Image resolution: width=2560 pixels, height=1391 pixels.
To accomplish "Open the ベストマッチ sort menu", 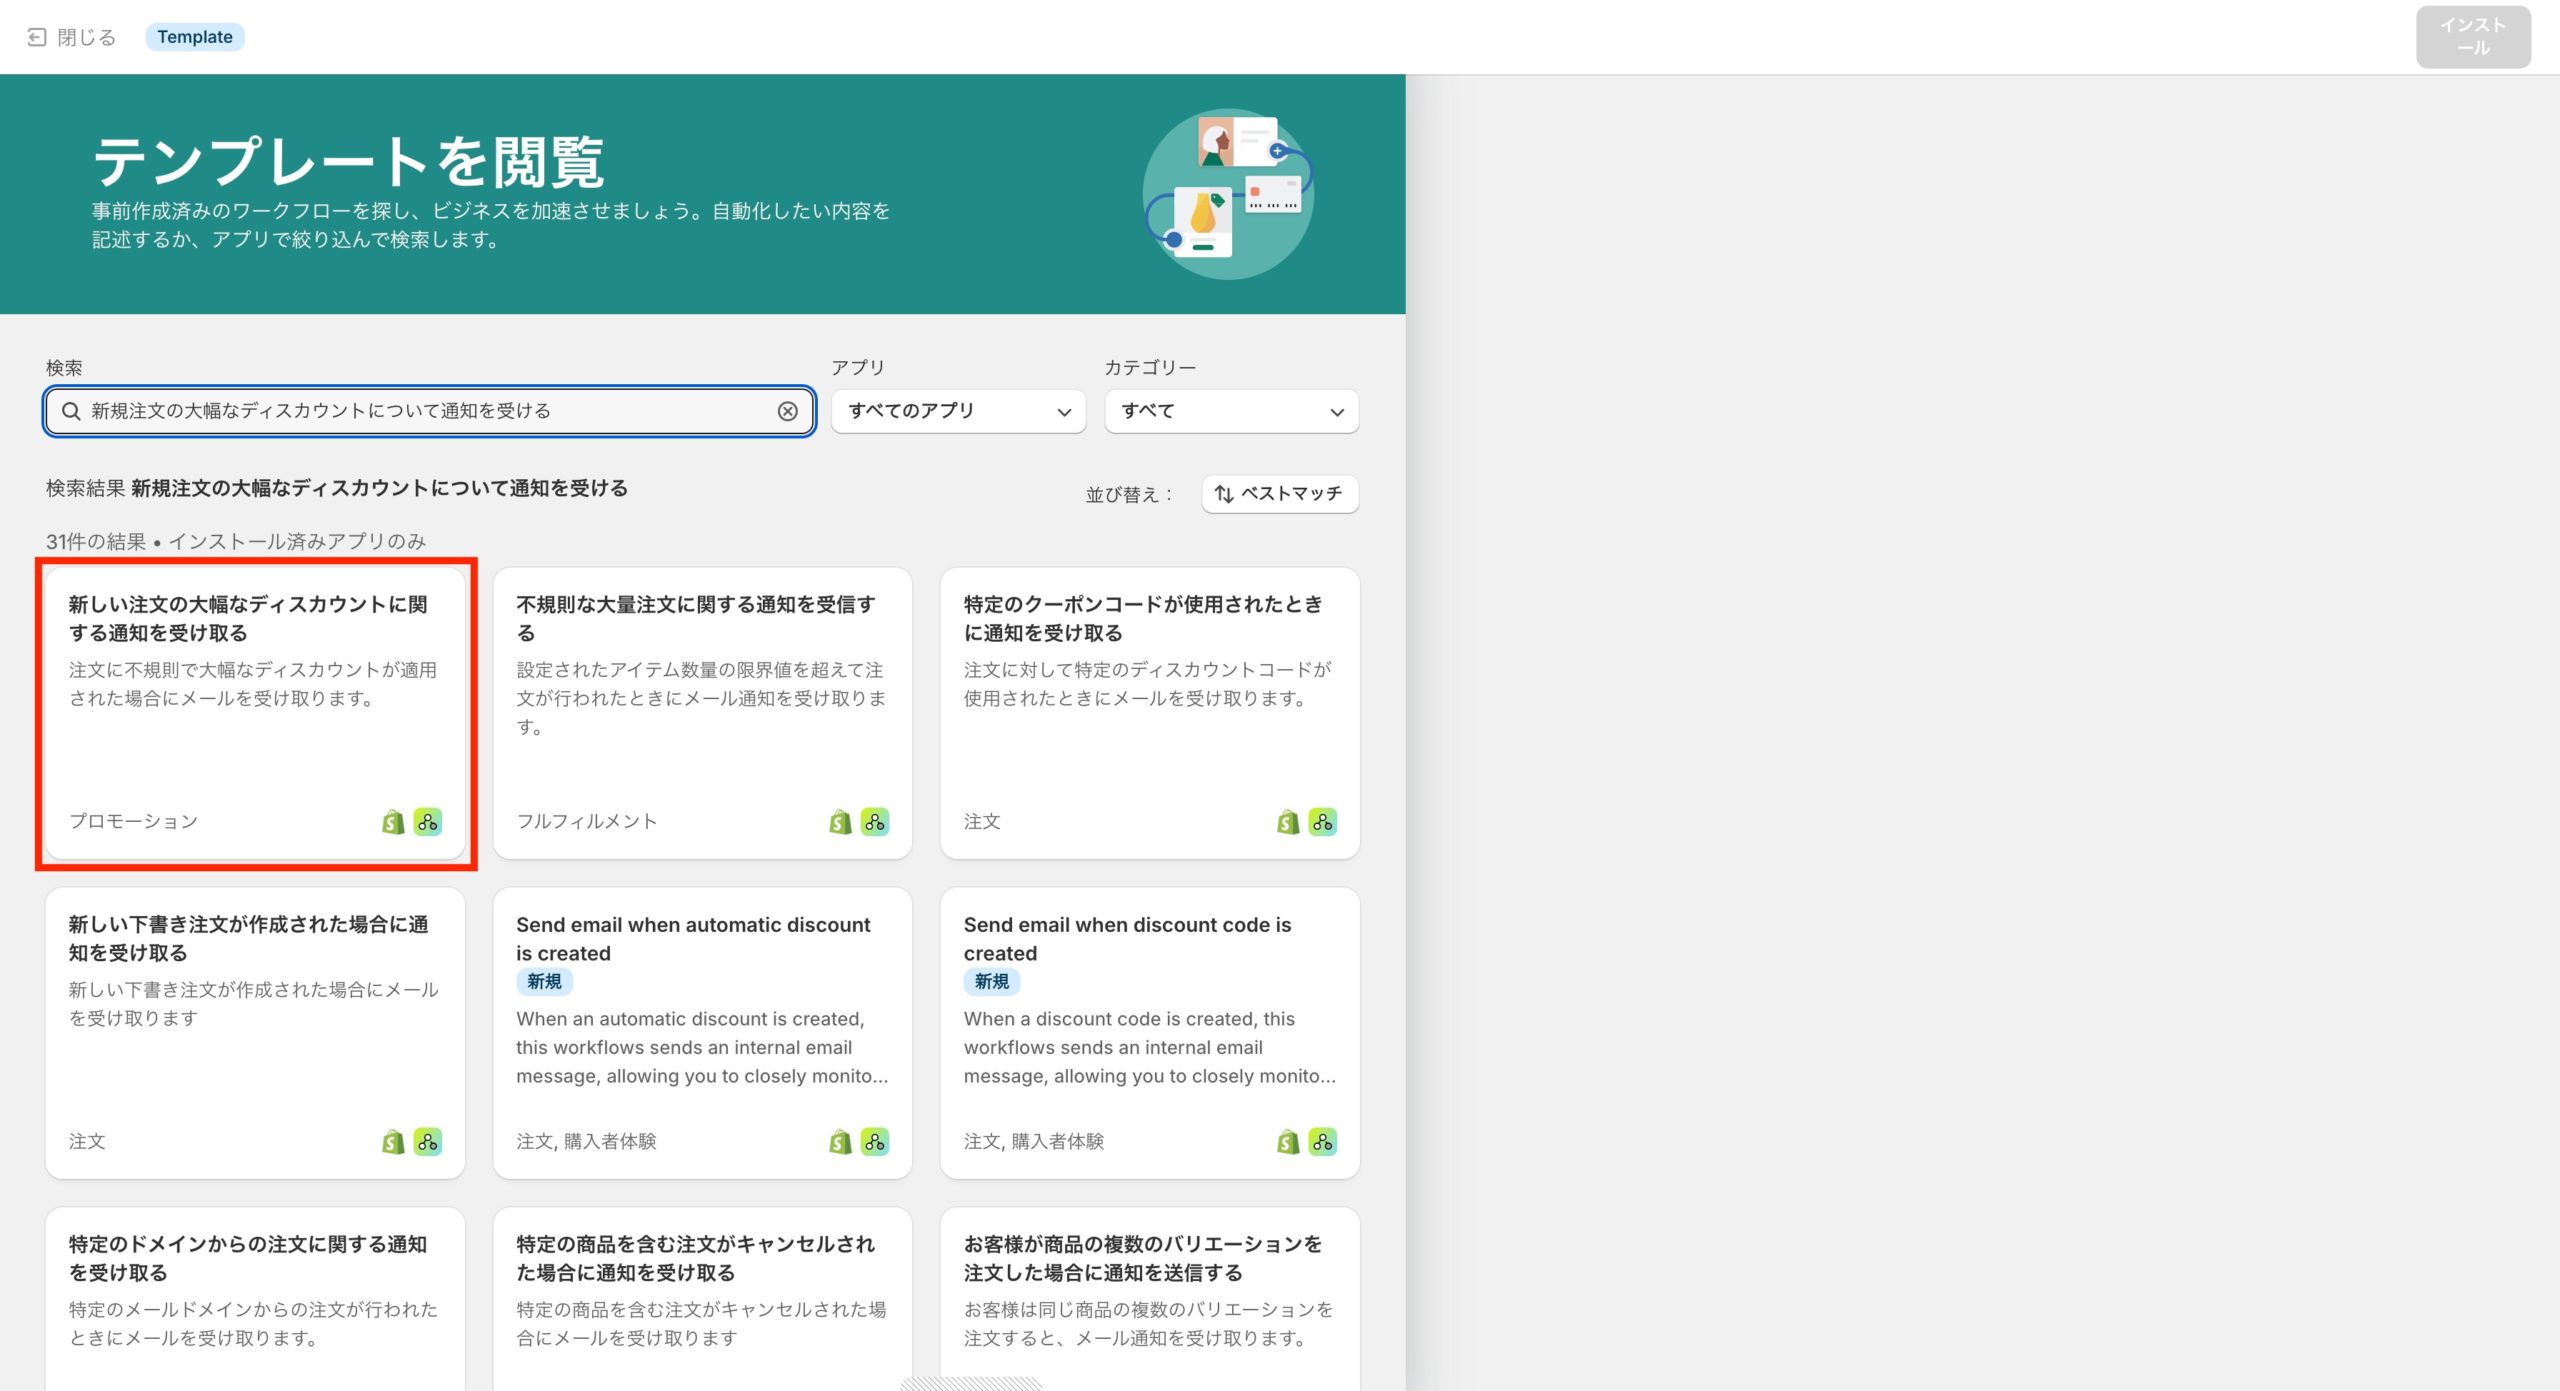I will (x=1279, y=493).
